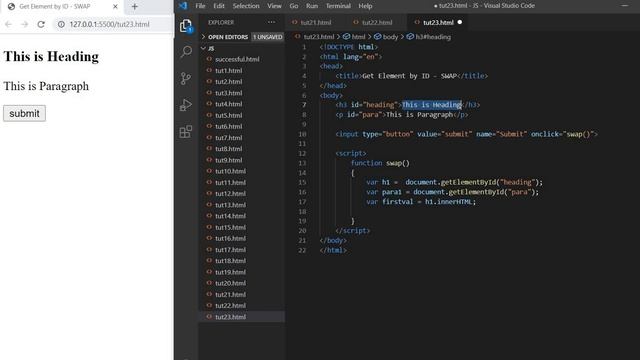Reload the browser page
Viewport: 640px width, 360px height.
[x=41, y=24]
